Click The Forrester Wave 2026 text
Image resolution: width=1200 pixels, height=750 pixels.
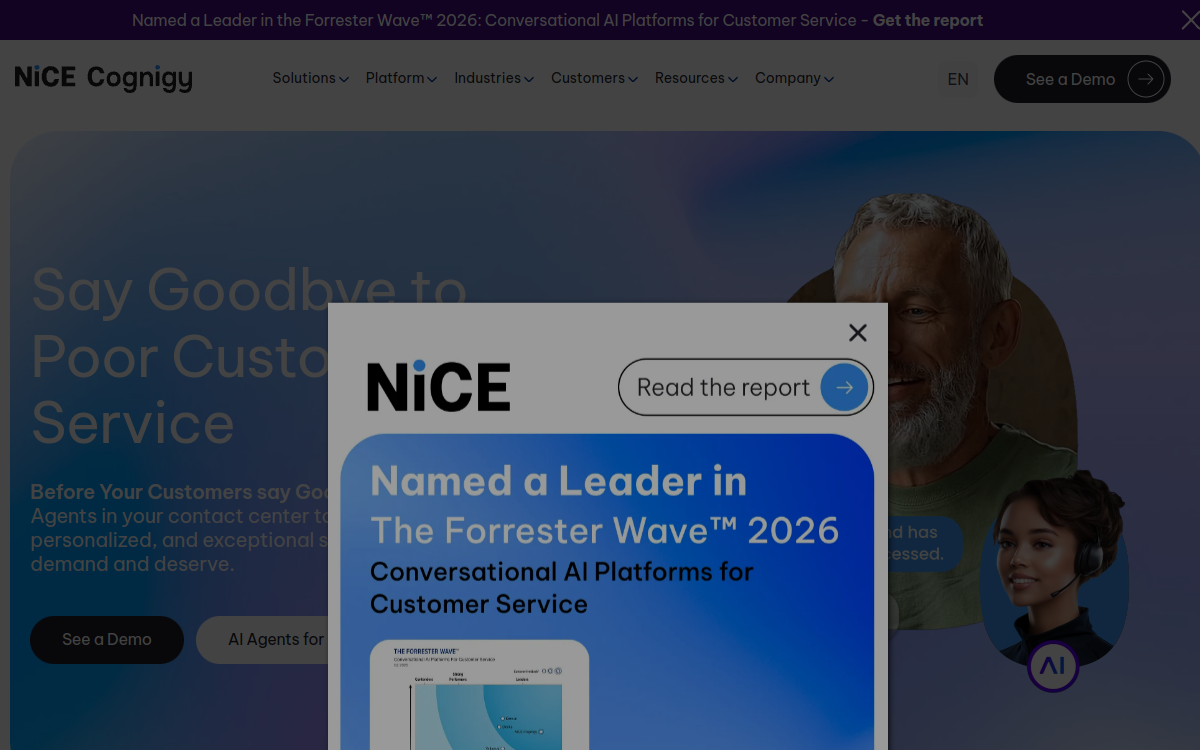pyautogui.click(x=605, y=530)
